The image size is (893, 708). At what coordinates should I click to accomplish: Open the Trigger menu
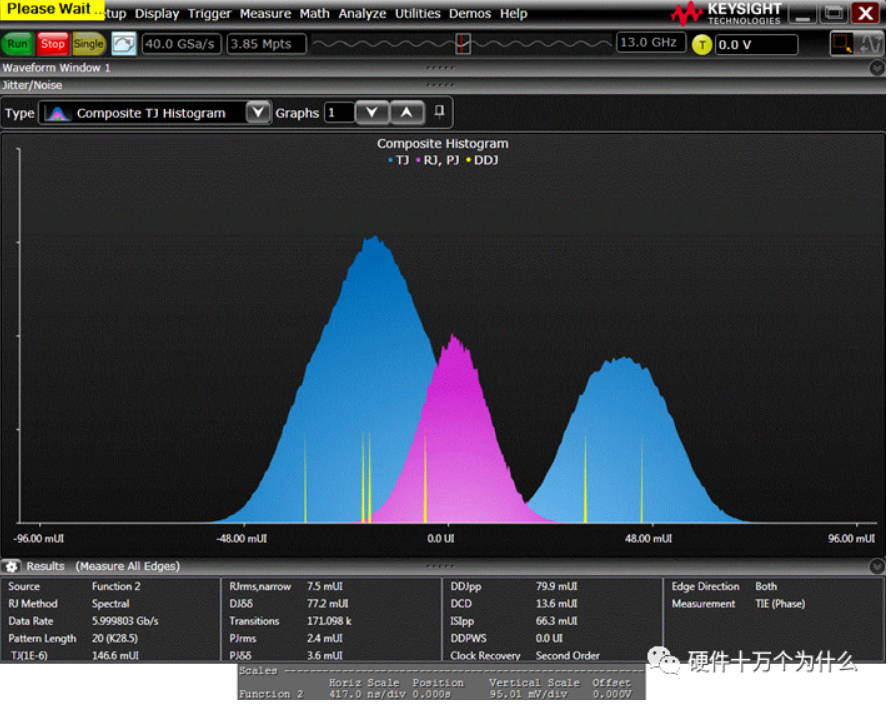pyautogui.click(x=209, y=14)
